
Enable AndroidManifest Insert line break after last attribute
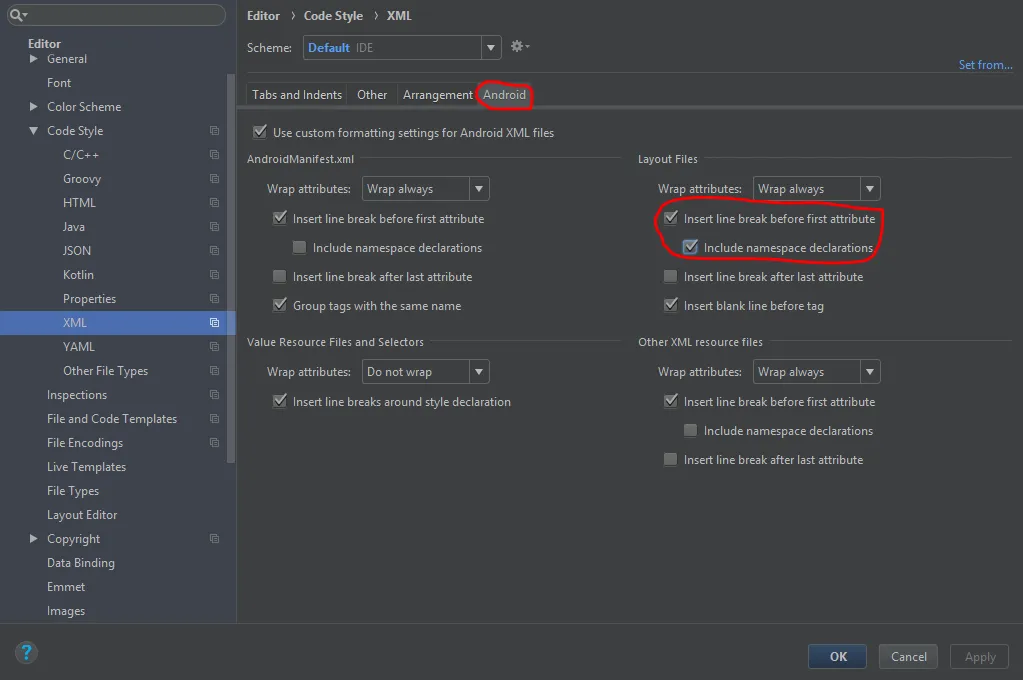coord(279,277)
